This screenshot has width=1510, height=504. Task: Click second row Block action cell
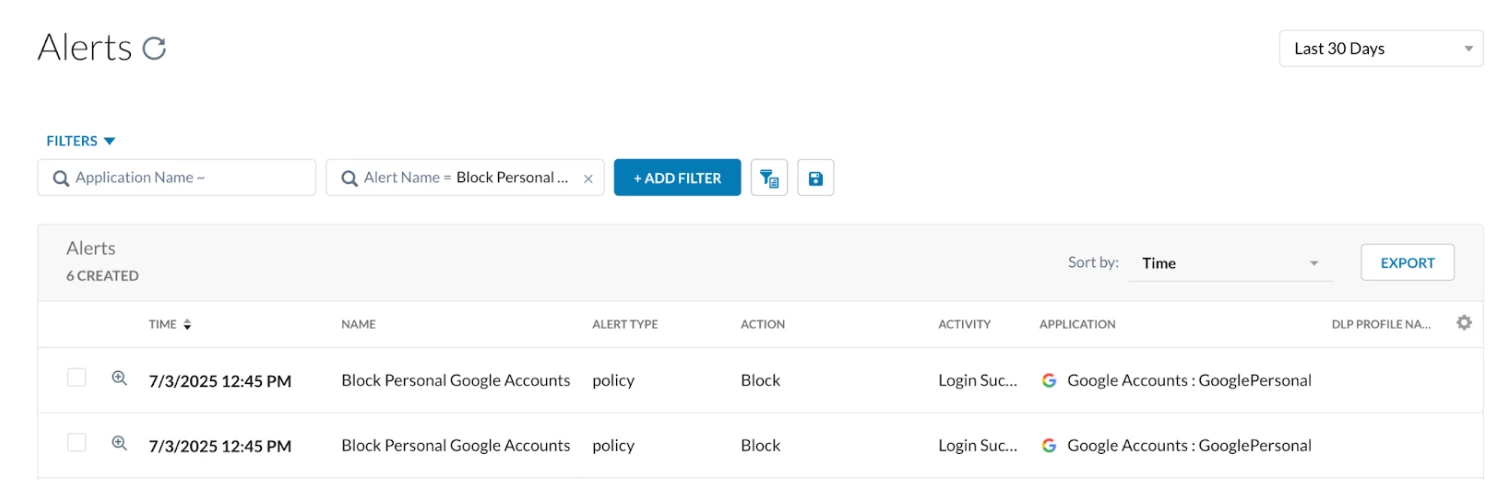click(x=761, y=445)
